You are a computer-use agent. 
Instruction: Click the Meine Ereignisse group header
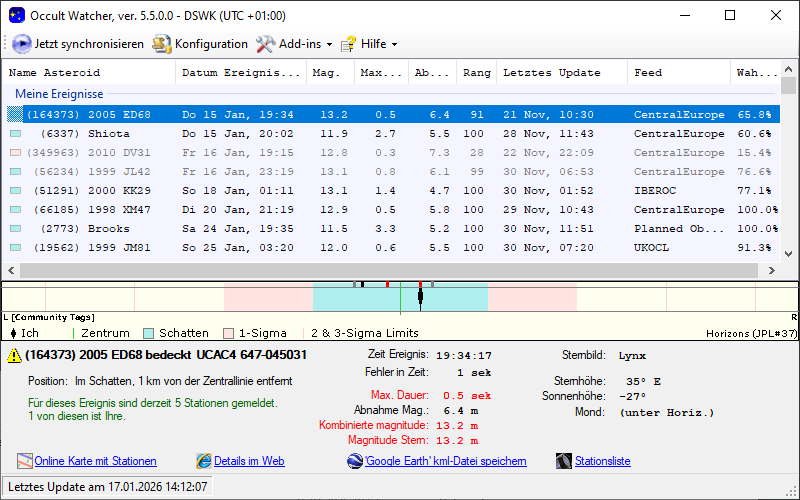pyautogui.click(x=59, y=94)
